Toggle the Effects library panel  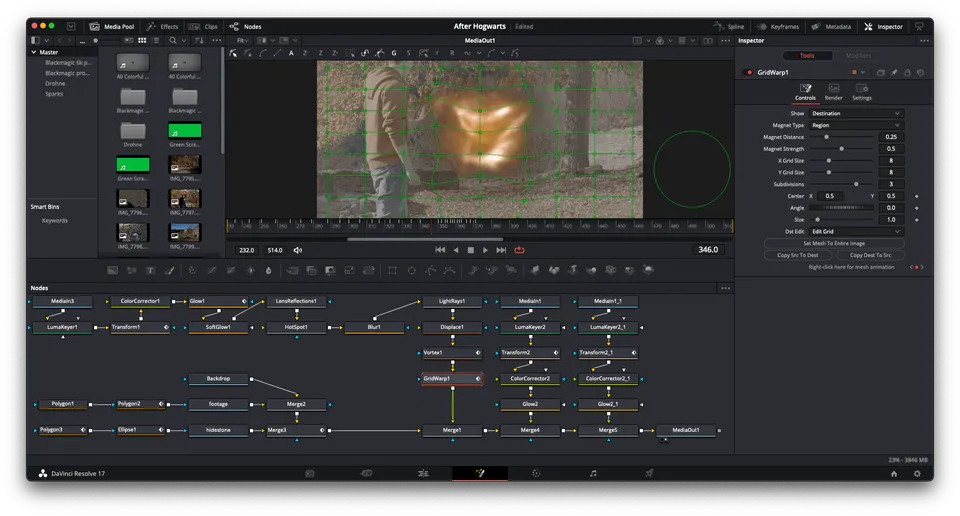click(x=162, y=26)
